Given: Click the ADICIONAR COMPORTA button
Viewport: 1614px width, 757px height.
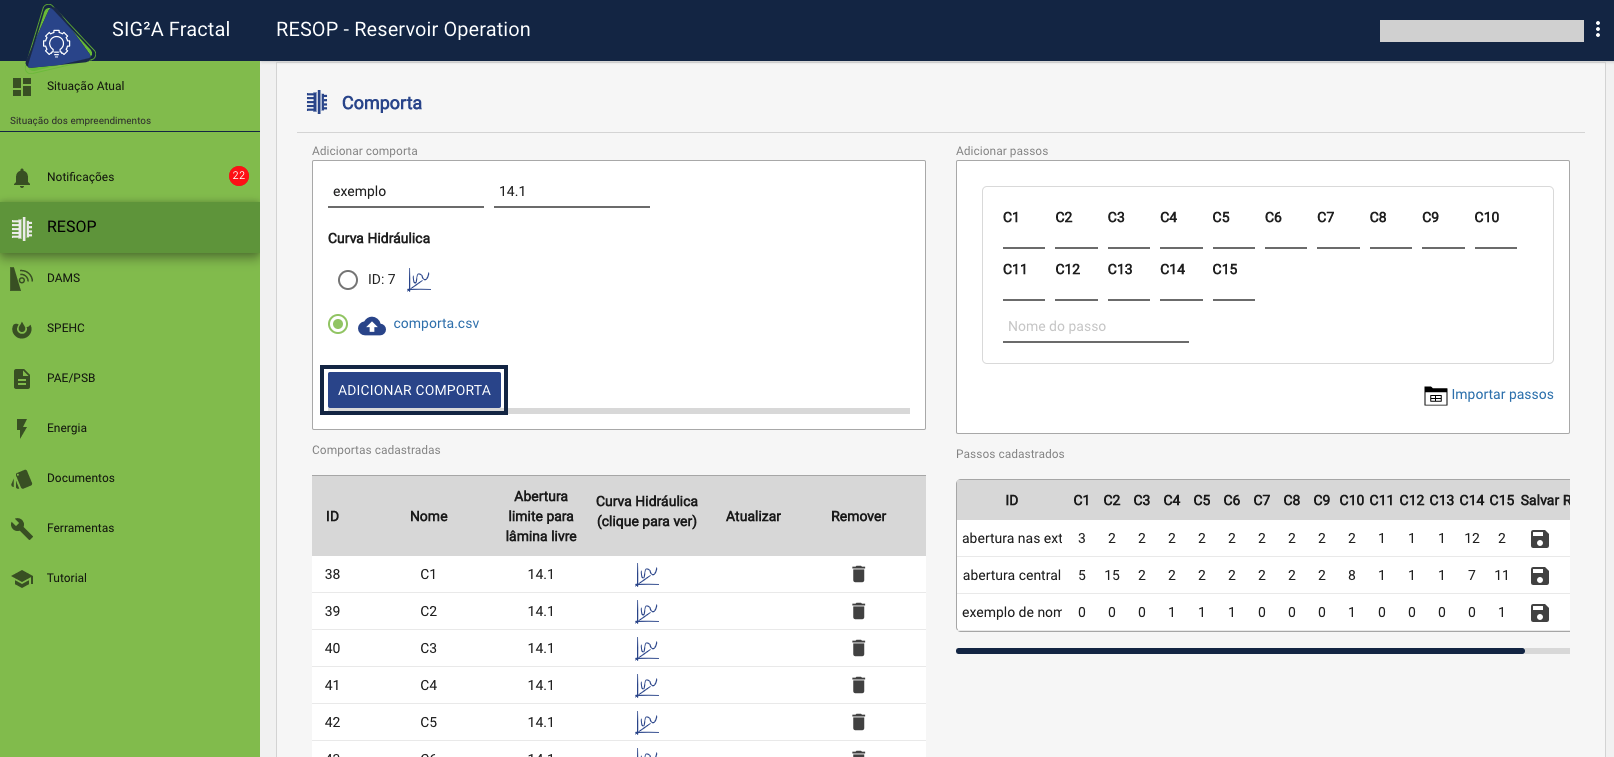Looking at the screenshot, I should pos(414,390).
